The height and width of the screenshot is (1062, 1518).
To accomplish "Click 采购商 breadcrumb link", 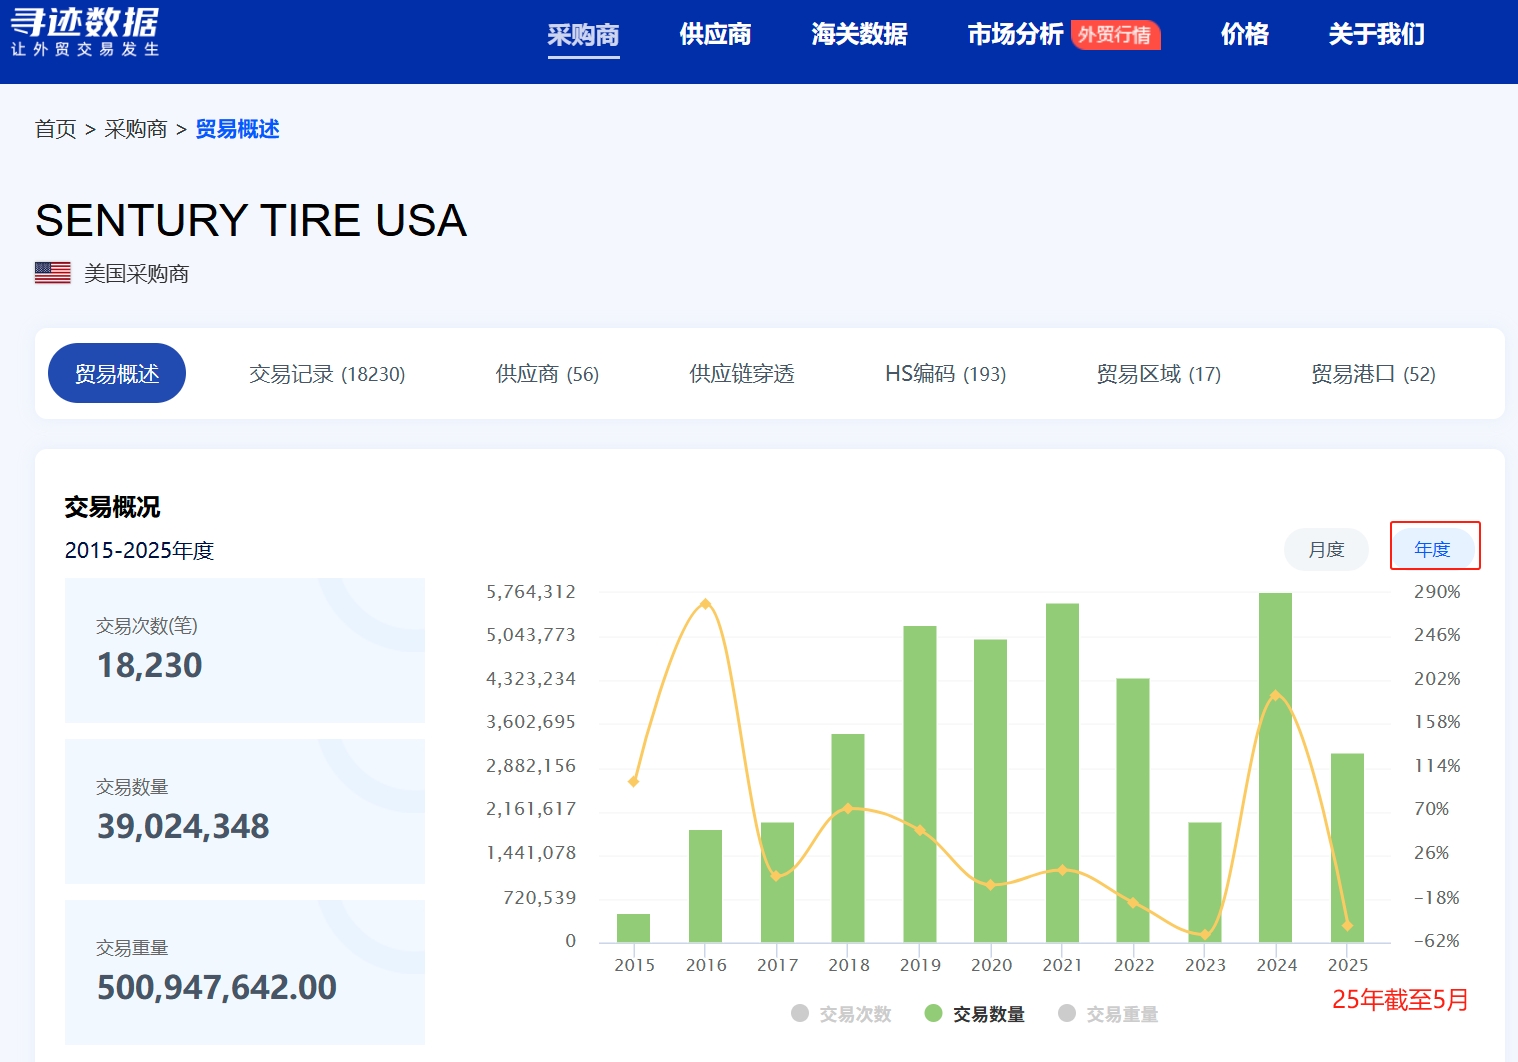I will [135, 129].
